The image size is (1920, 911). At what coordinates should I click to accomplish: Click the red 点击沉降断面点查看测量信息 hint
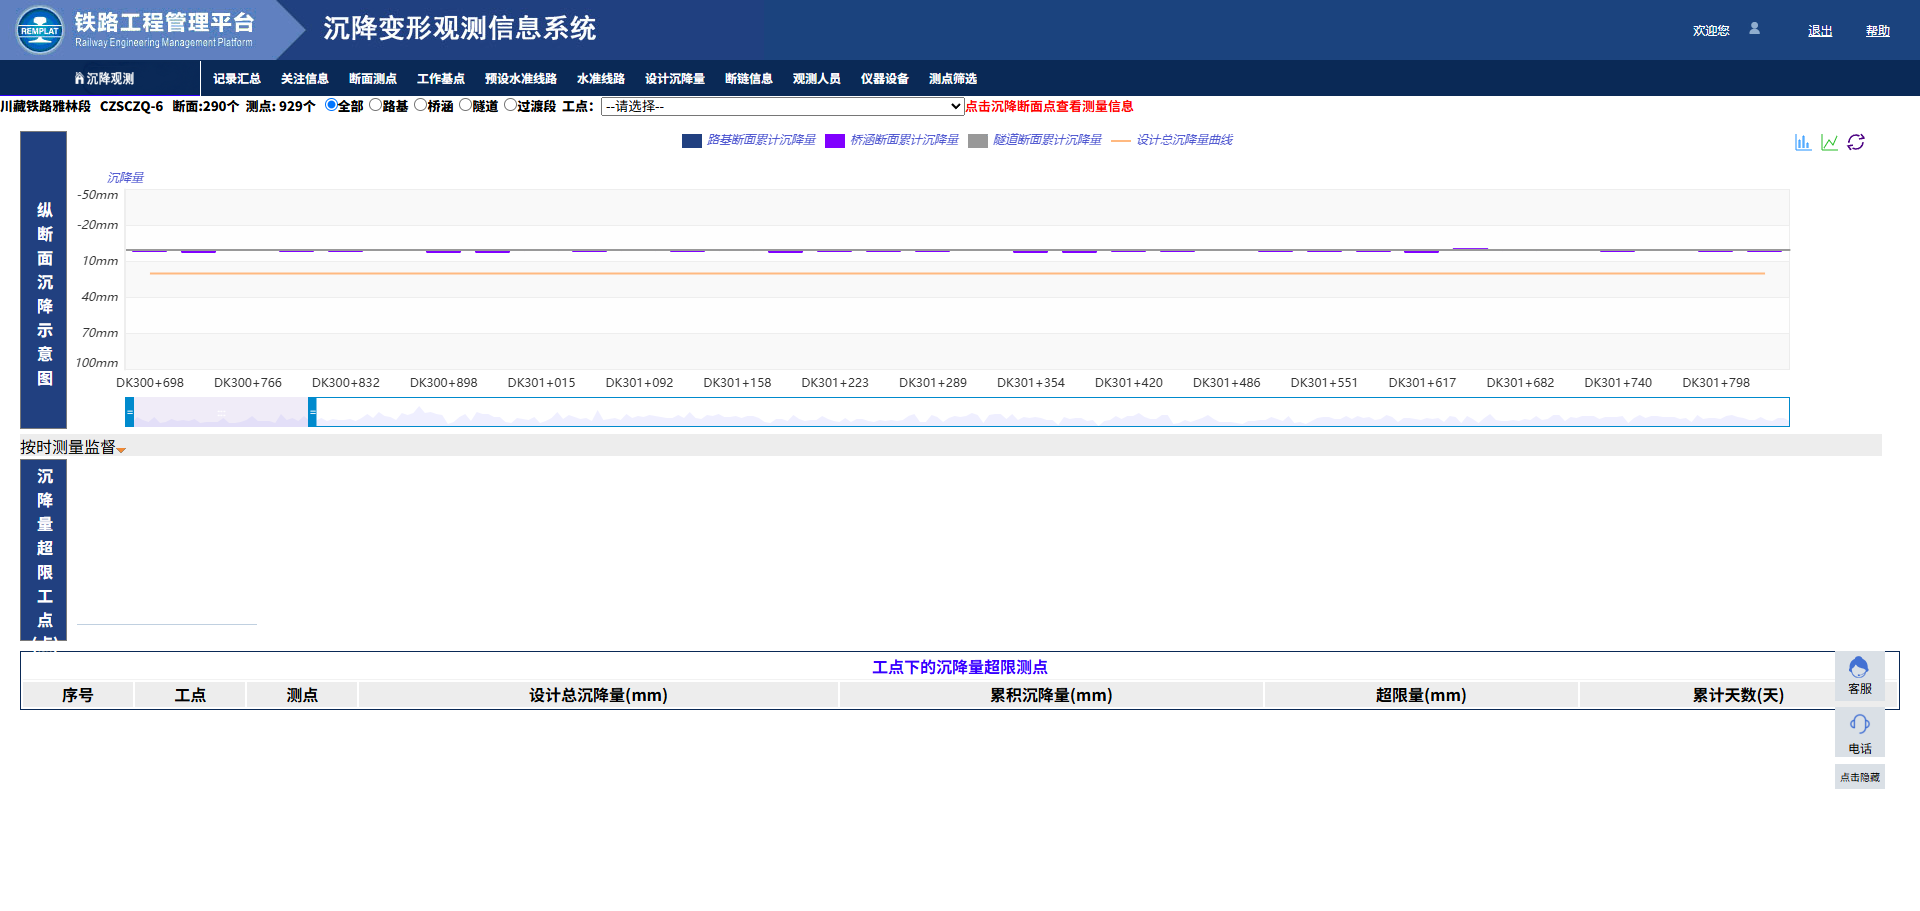click(x=1049, y=106)
